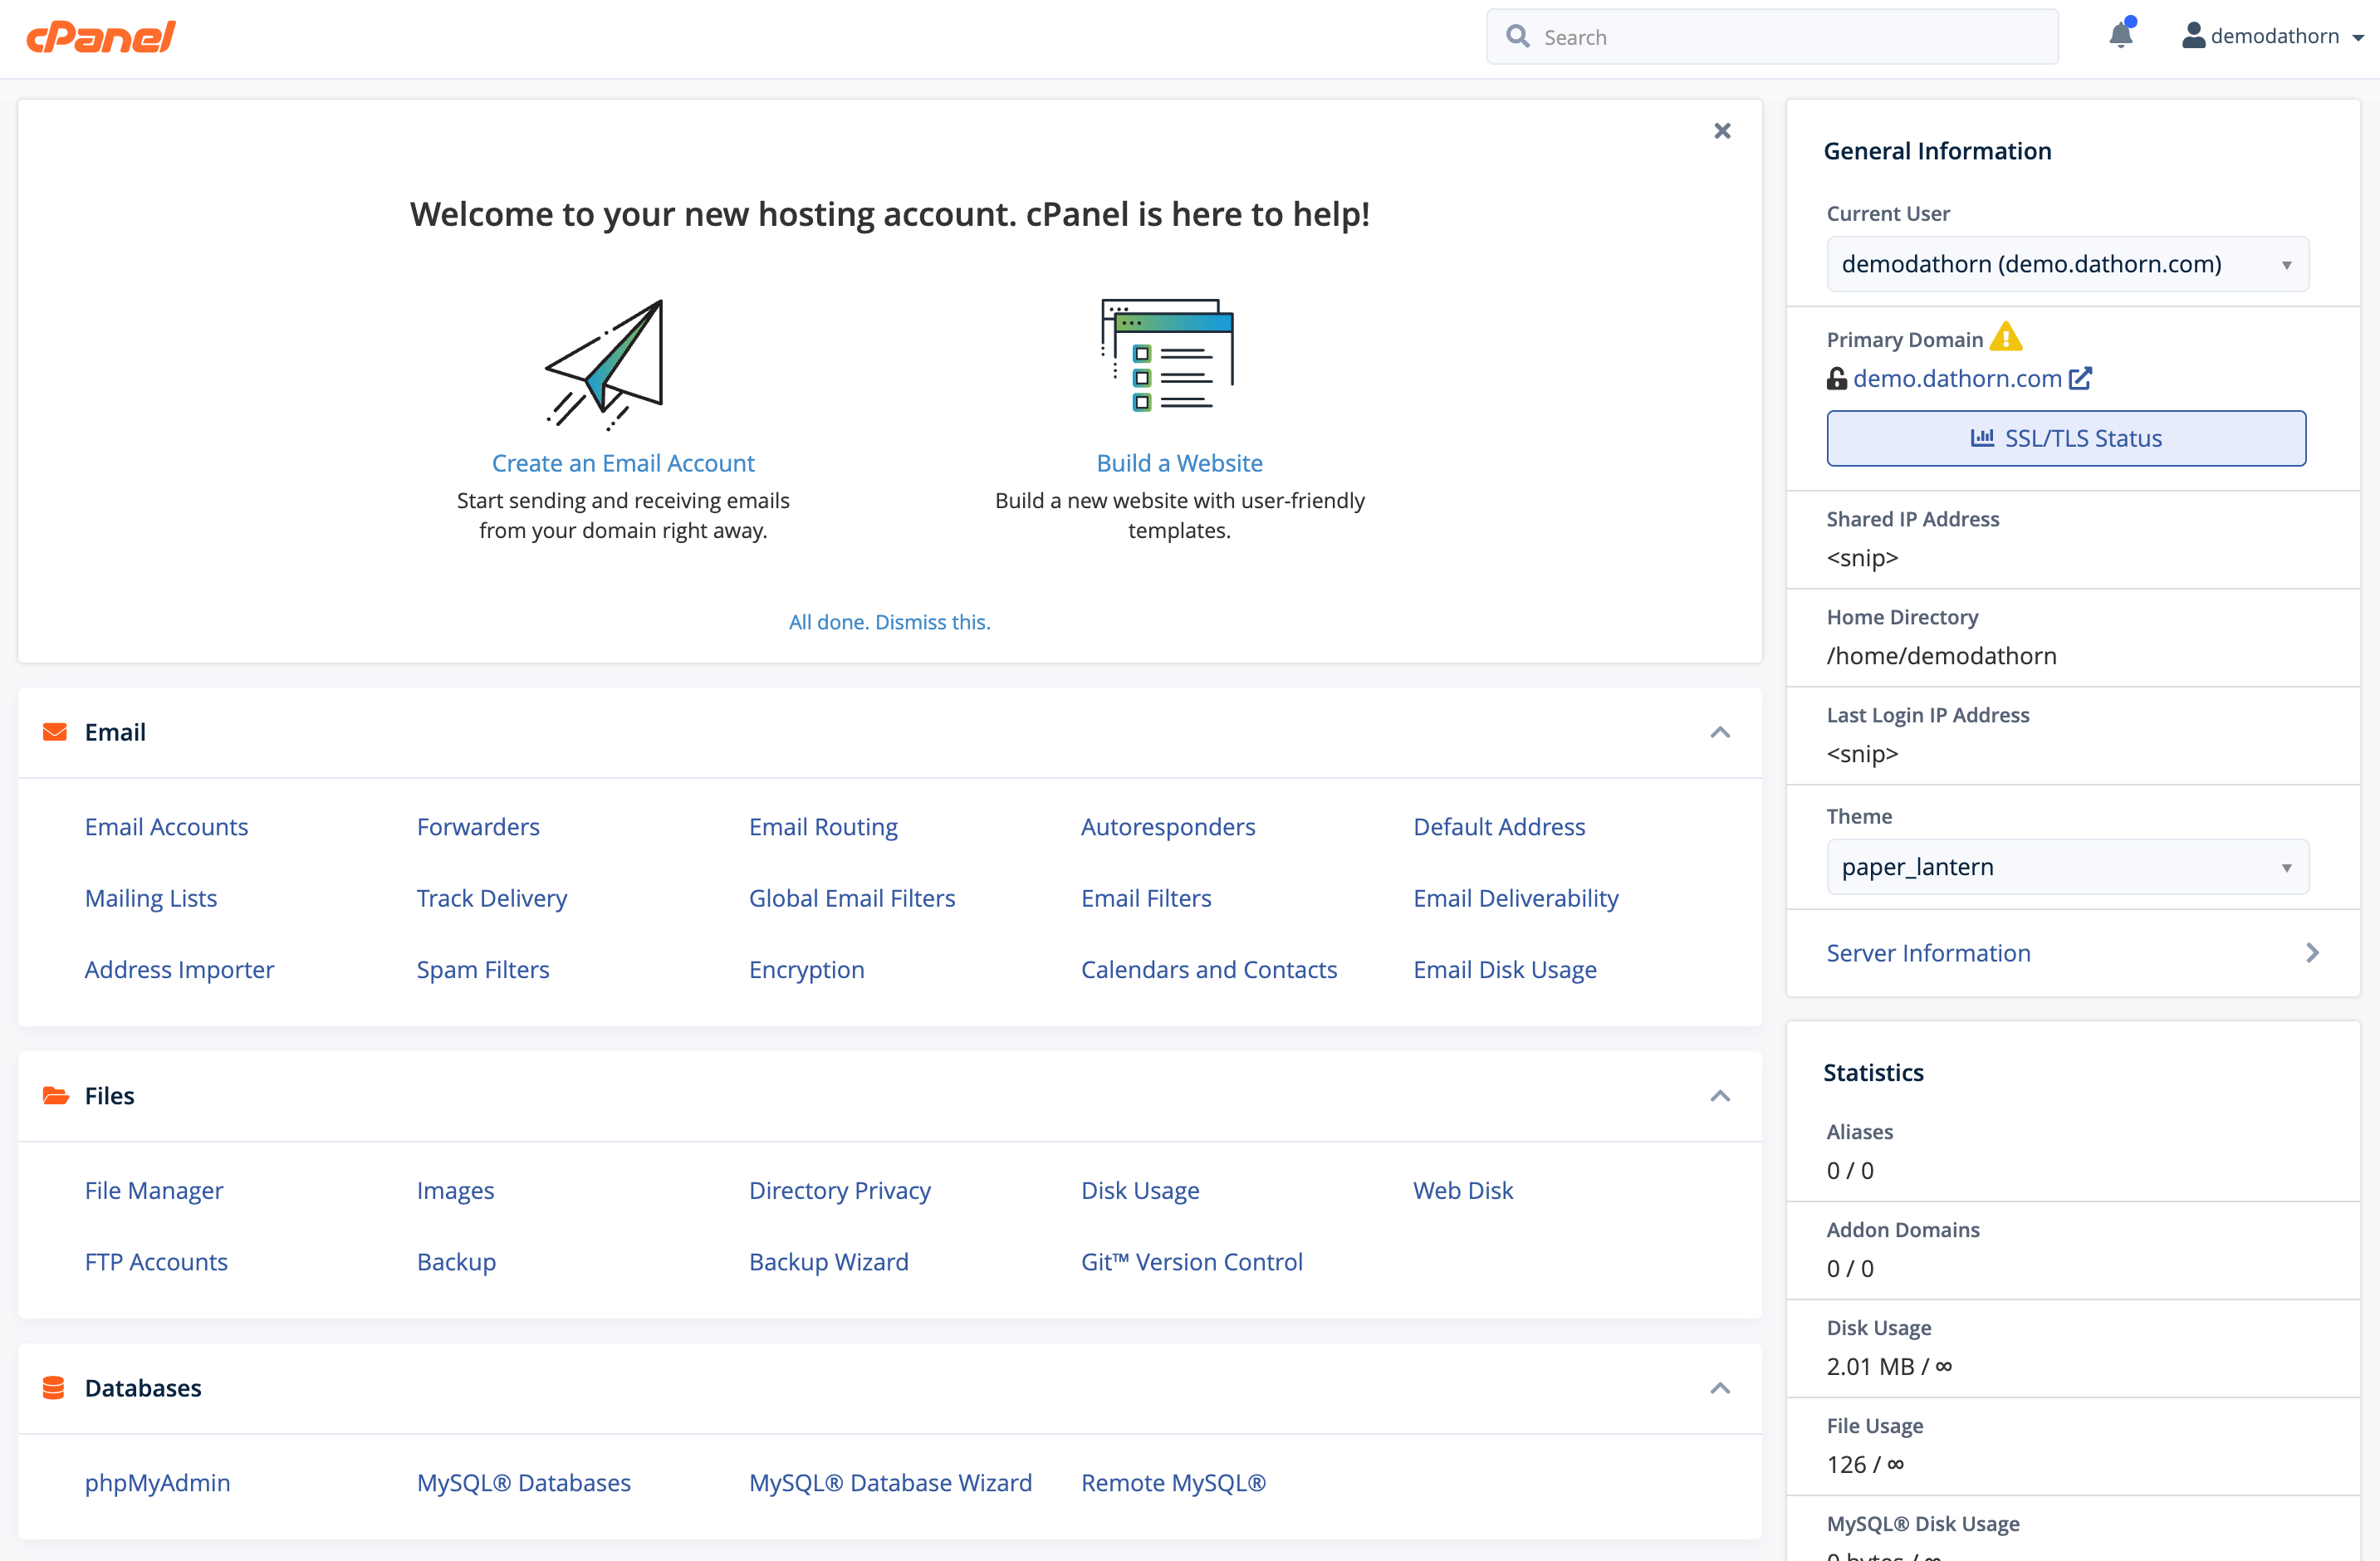Click the website template illustration
The height and width of the screenshot is (1561, 2380).
click(1167, 354)
